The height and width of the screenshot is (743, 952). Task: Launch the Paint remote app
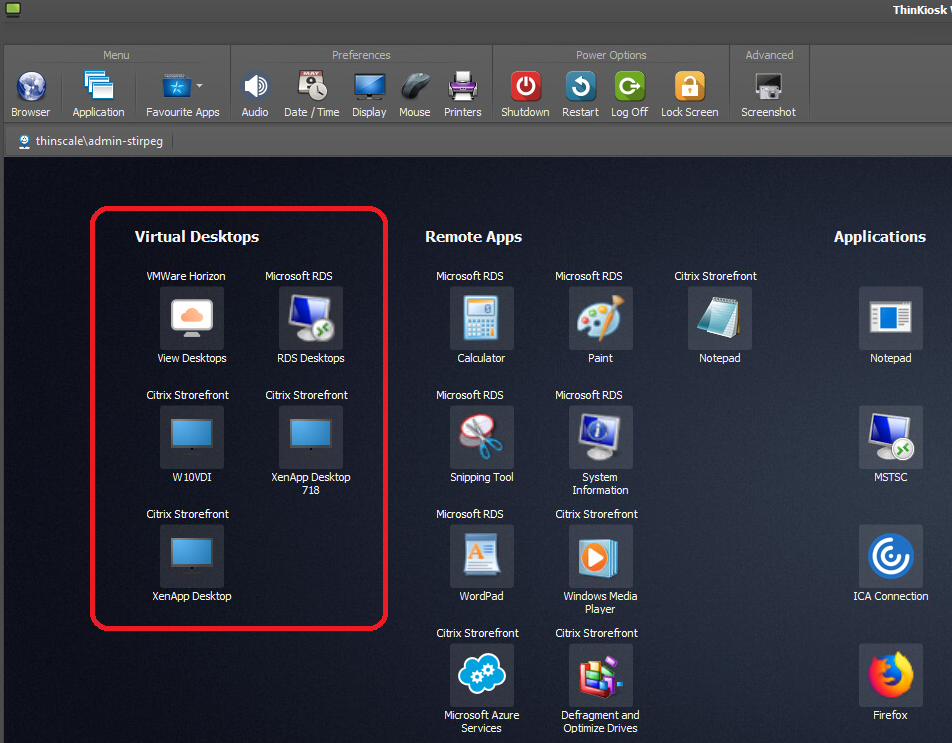click(600, 317)
